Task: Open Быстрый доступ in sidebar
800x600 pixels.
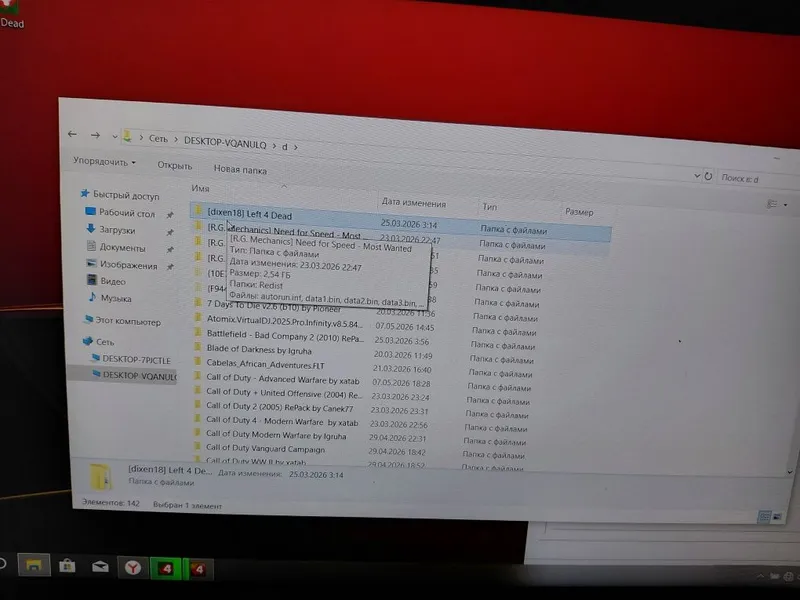Action: coord(120,195)
